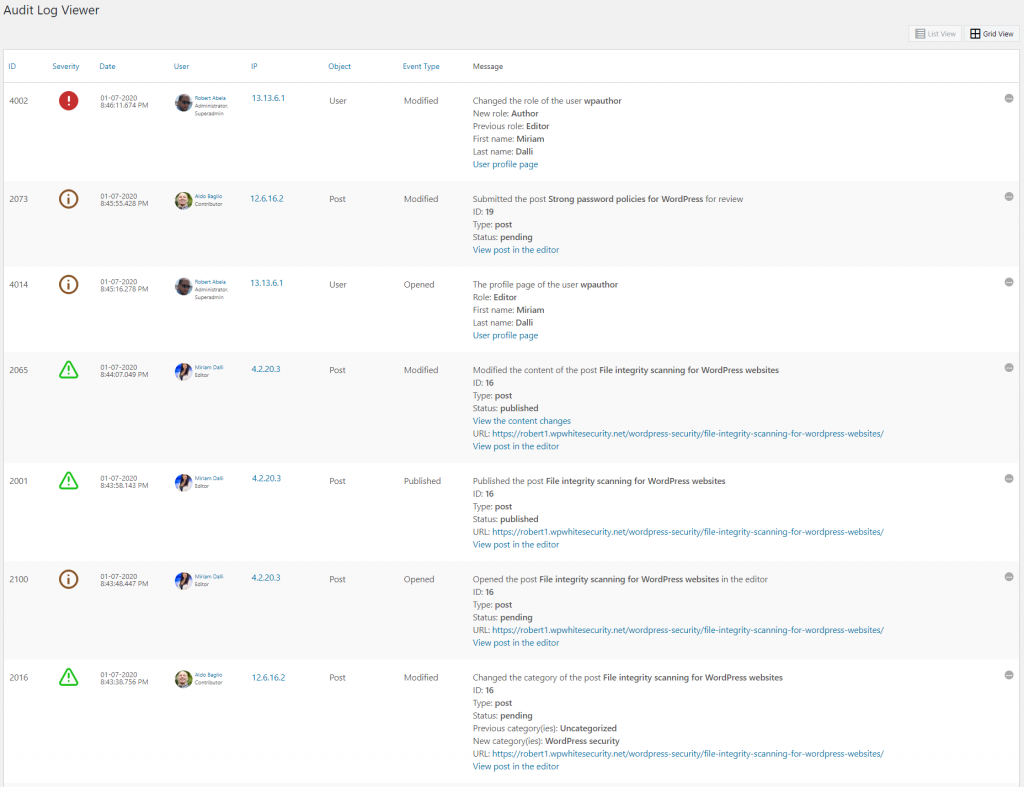Click Robert Abela's avatar in event 4002
This screenshot has width=1024, height=787.
click(183, 102)
